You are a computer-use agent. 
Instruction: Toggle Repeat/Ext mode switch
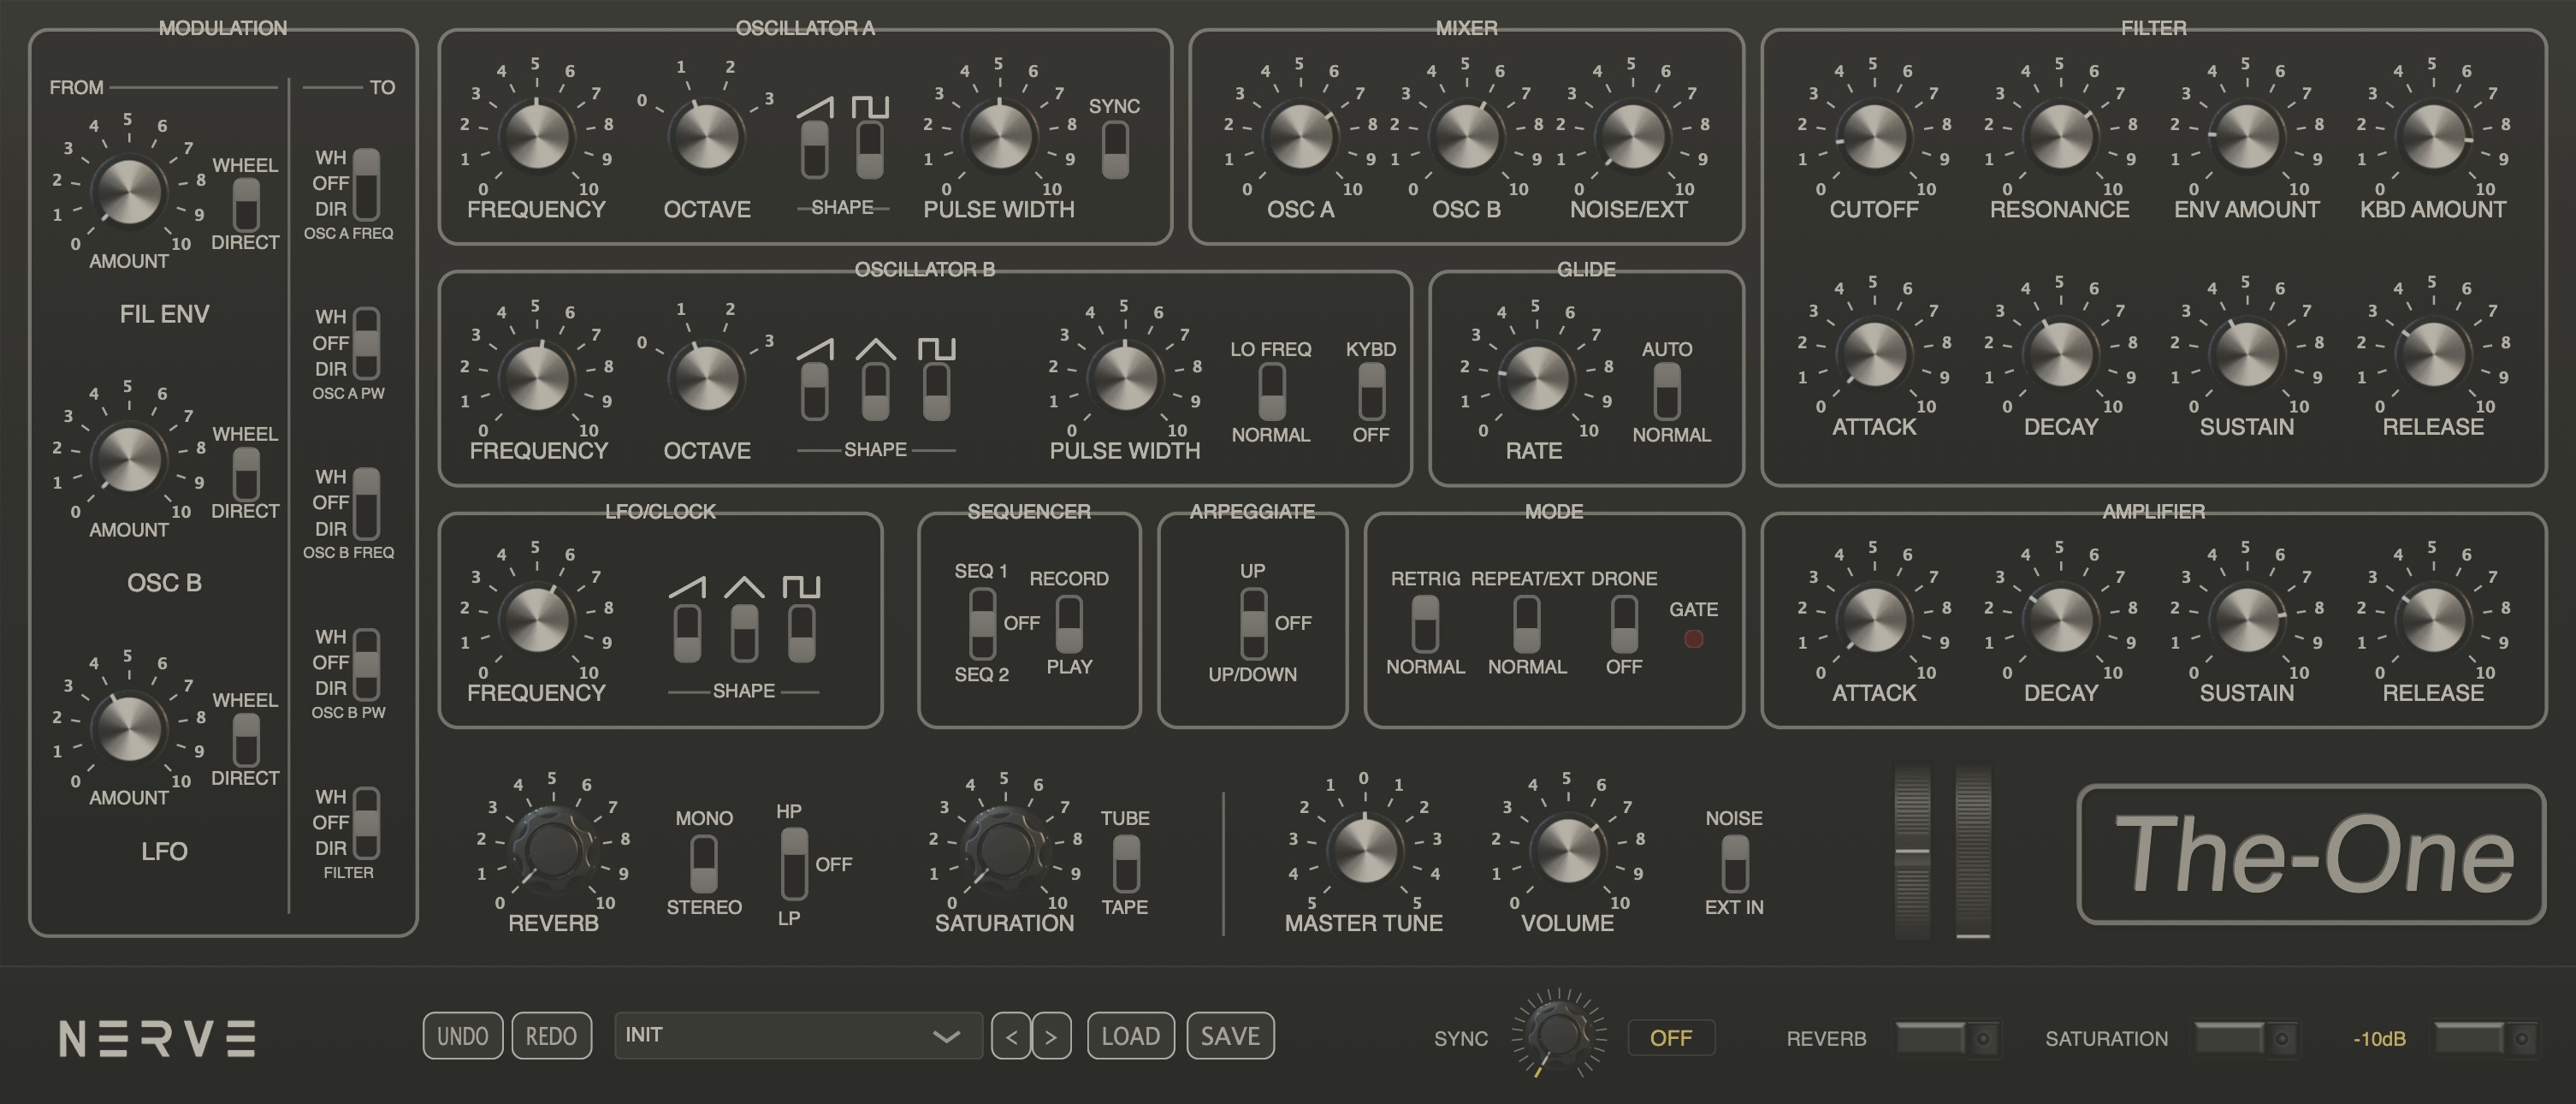pos(1526,624)
